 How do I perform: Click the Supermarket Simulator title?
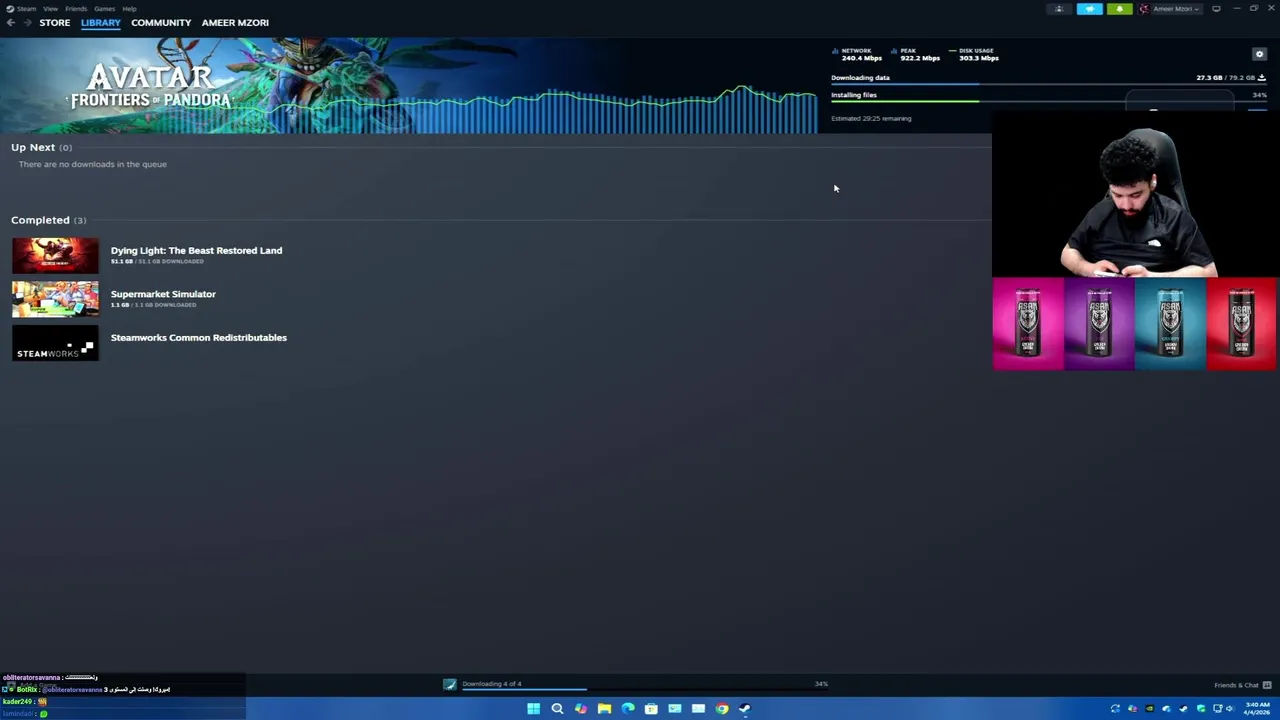click(163, 294)
